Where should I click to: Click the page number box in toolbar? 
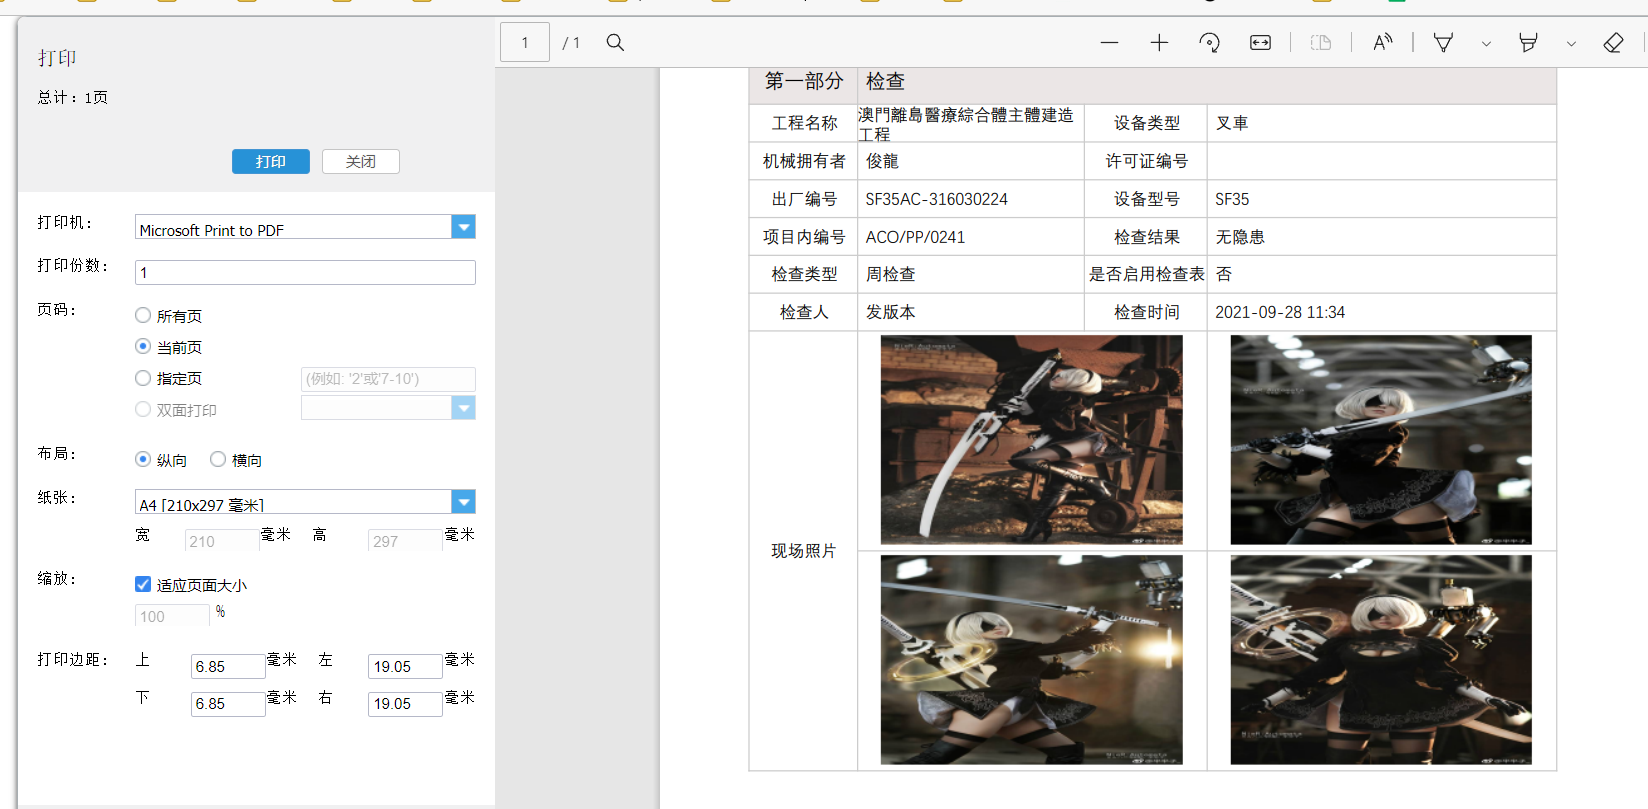click(525, 42)
